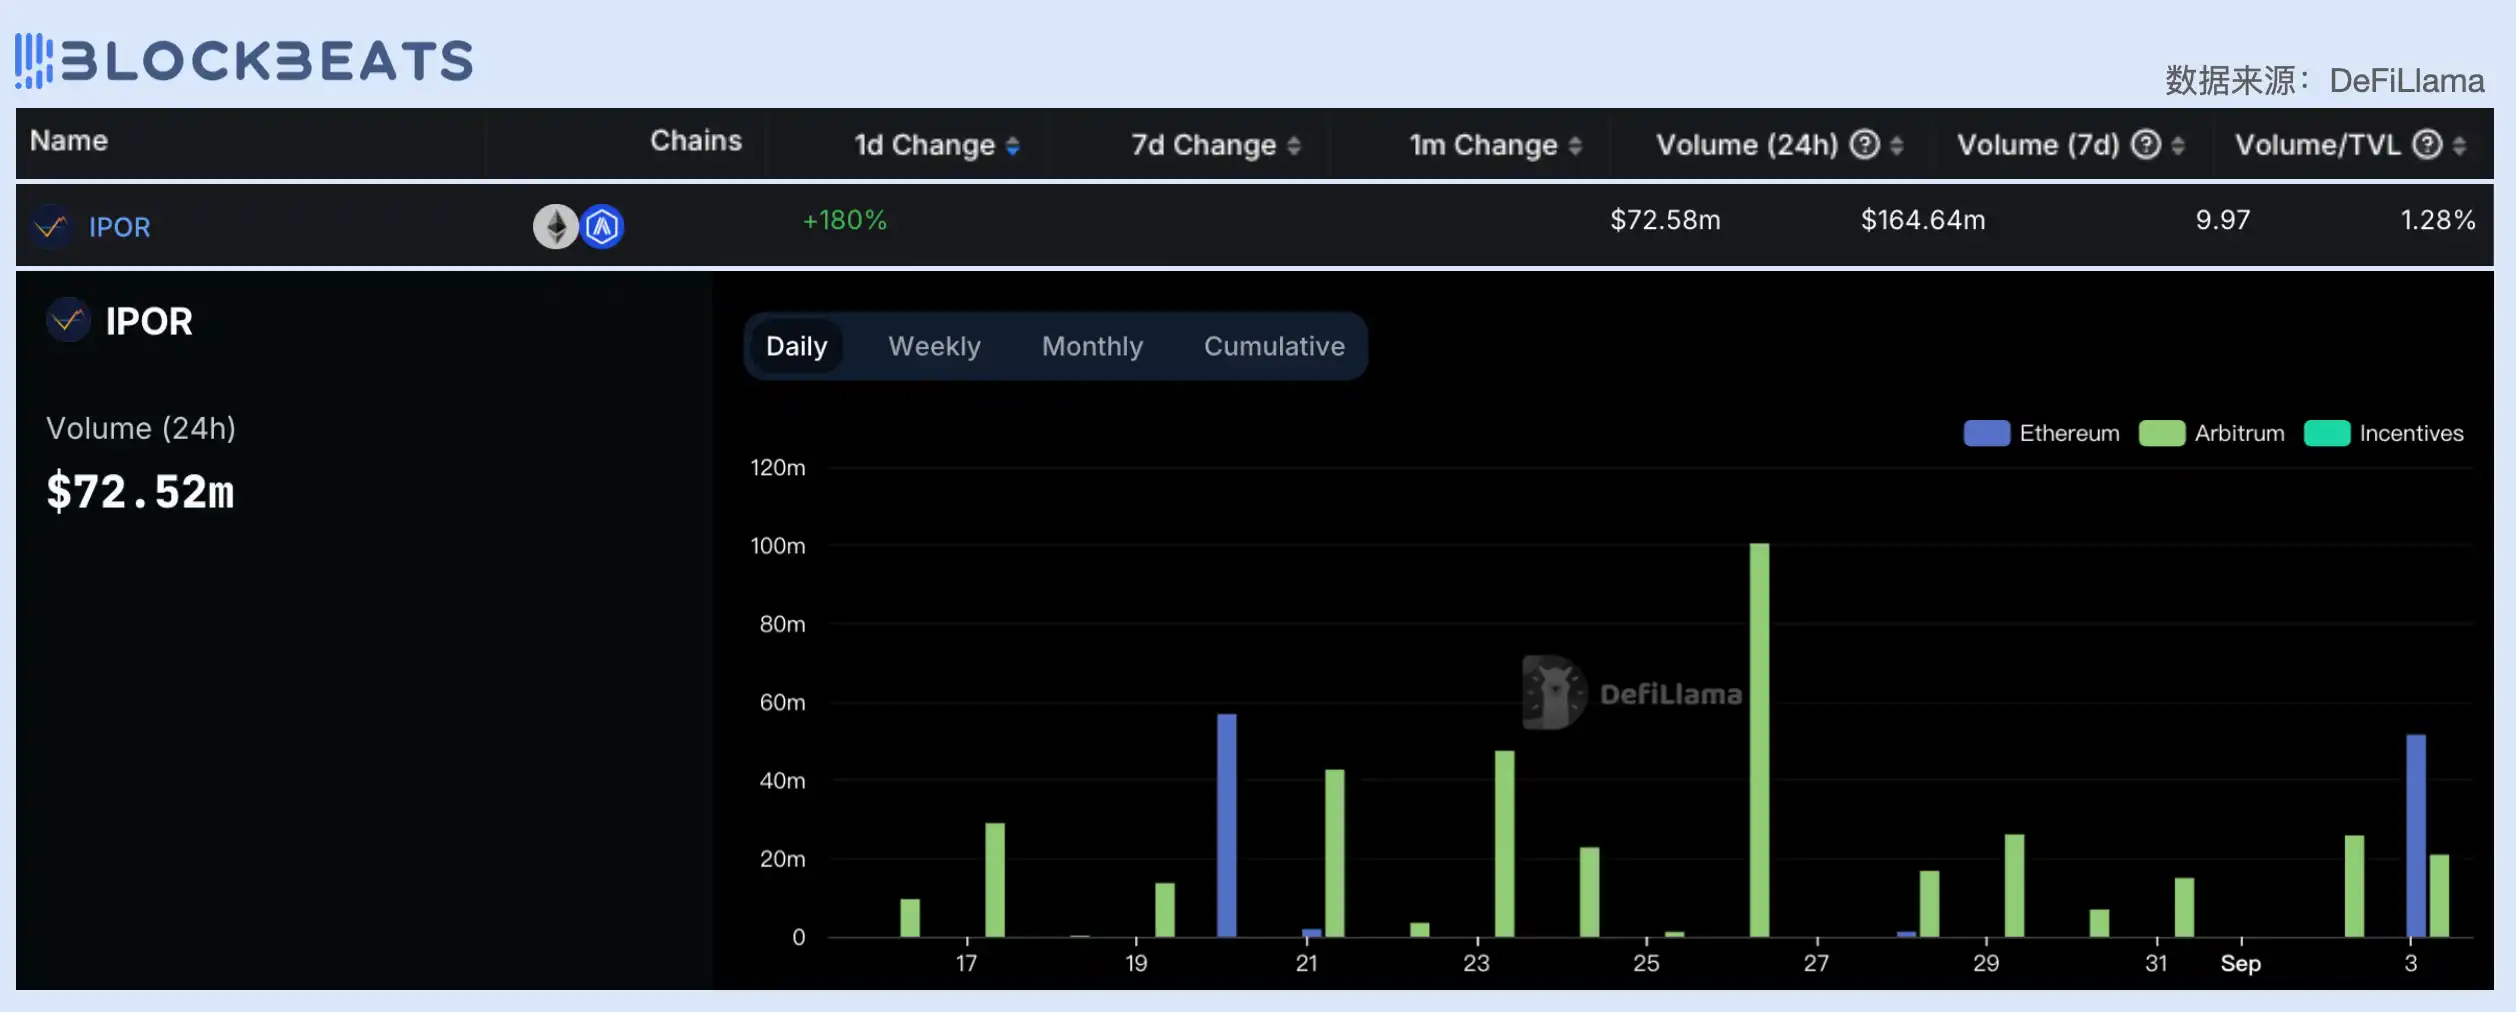This screenshot has height=1012, width=2516.
Task: Select the Monthly chart view
Action: (x=1092, y=346)
